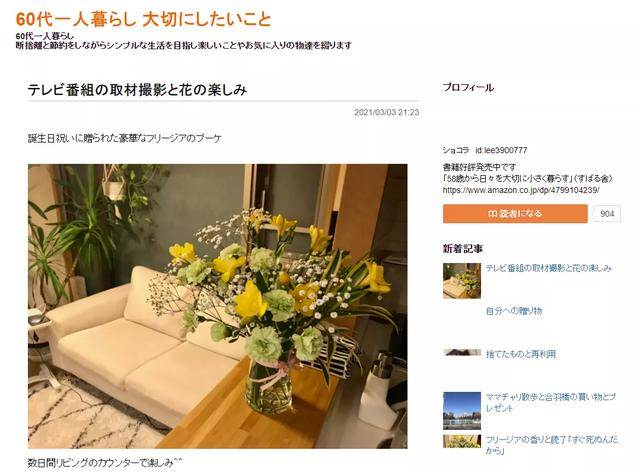Screen dimensions: 640x472
Task: Open the Amazon book URL in the profile
Action: [521, 190]
